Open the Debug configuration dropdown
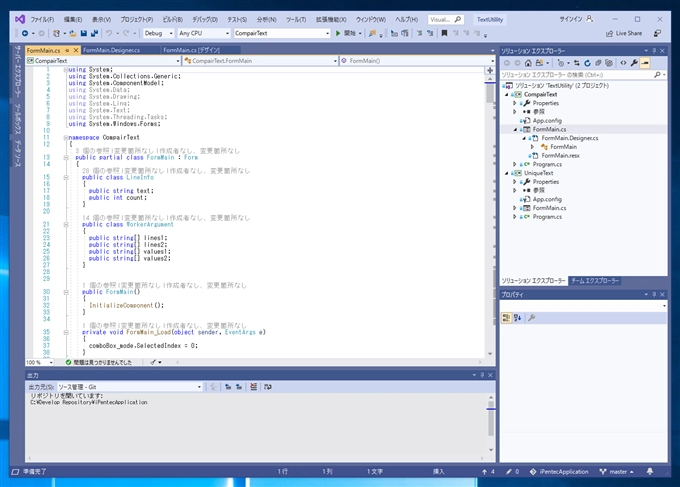This screenshot has height=487, width=680. (158, 33)
